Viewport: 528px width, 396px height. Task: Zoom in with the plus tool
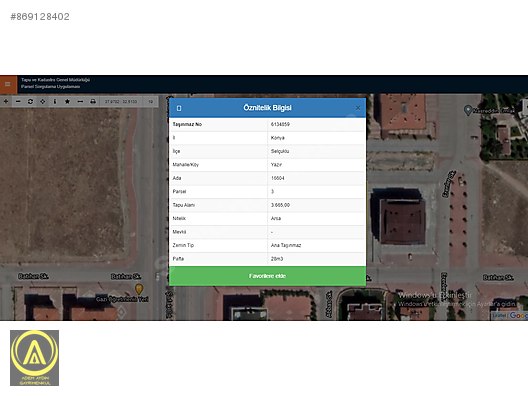click(x=6, y=101)
